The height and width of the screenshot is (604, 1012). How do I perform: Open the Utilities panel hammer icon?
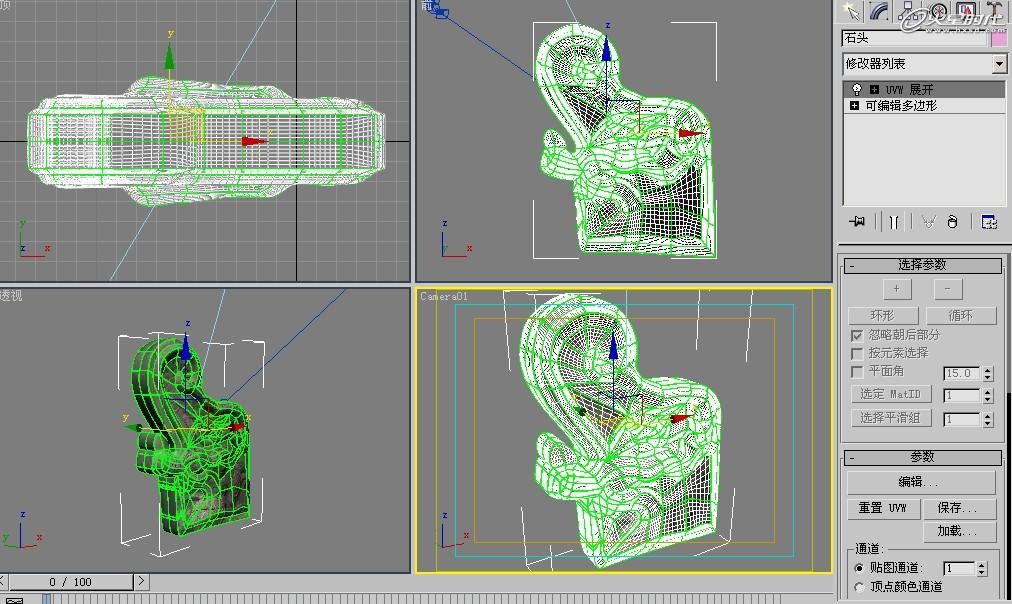point(995,12)
